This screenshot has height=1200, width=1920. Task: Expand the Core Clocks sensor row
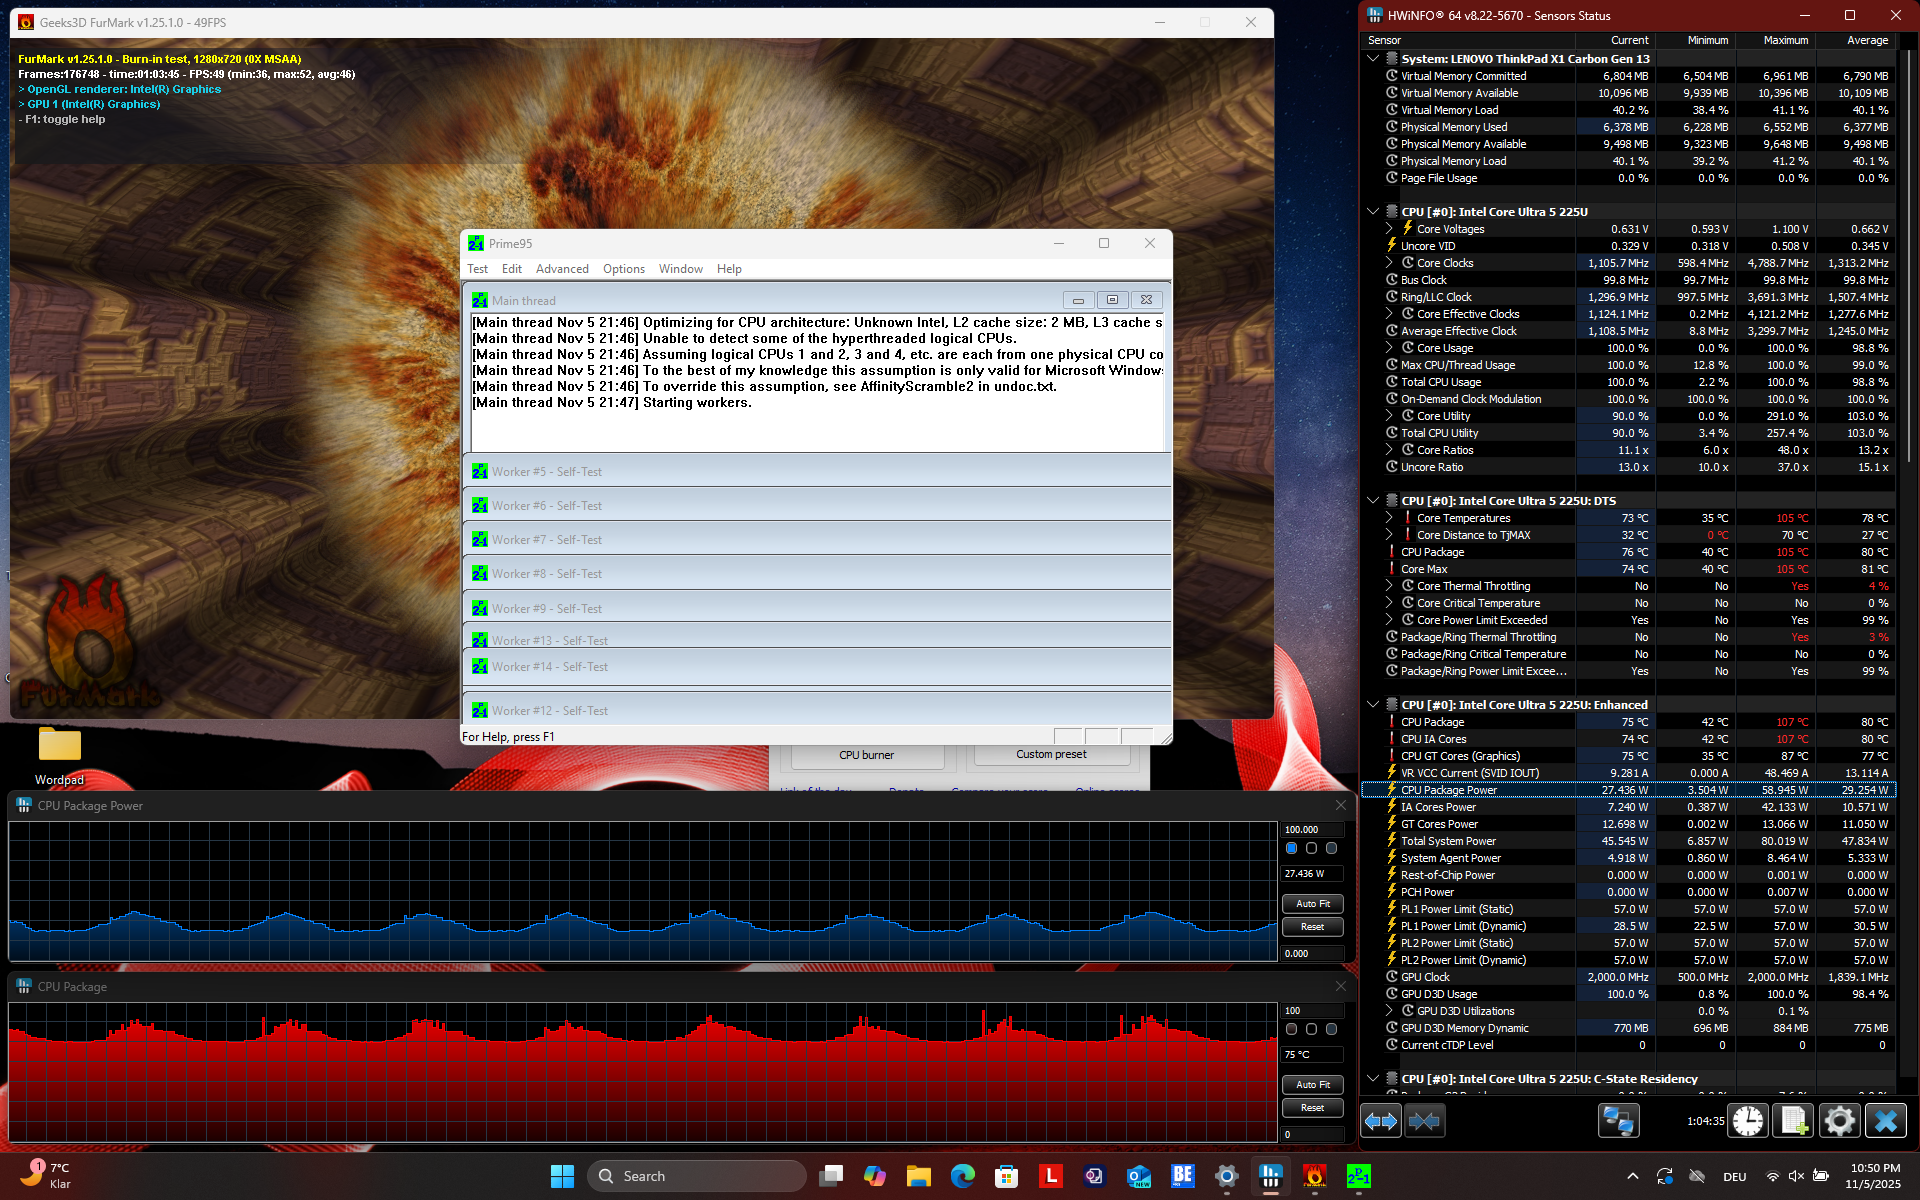pyautogui.click(x=1389, y=263)
